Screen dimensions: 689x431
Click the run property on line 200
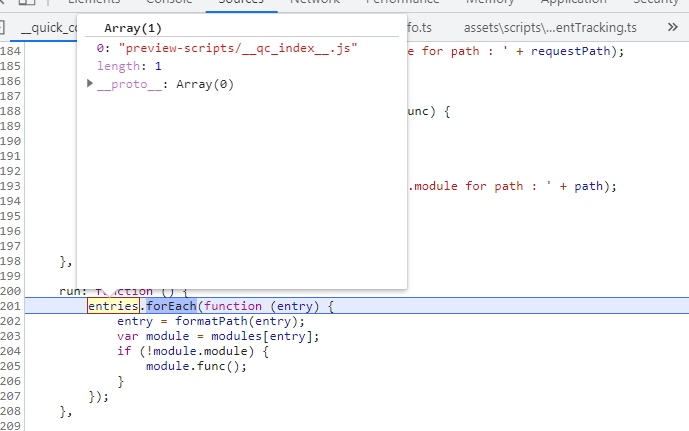click(x=70, y=291)
